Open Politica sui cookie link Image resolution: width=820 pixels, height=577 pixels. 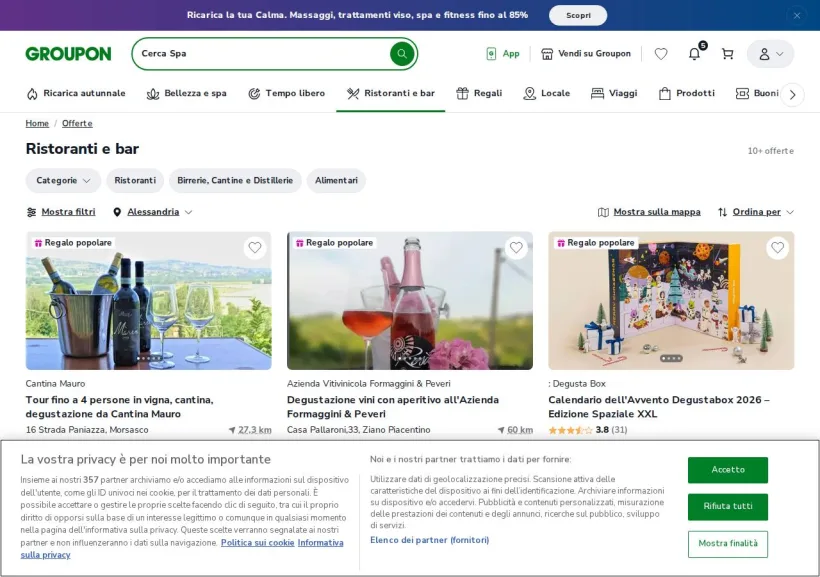pos(257,542)
